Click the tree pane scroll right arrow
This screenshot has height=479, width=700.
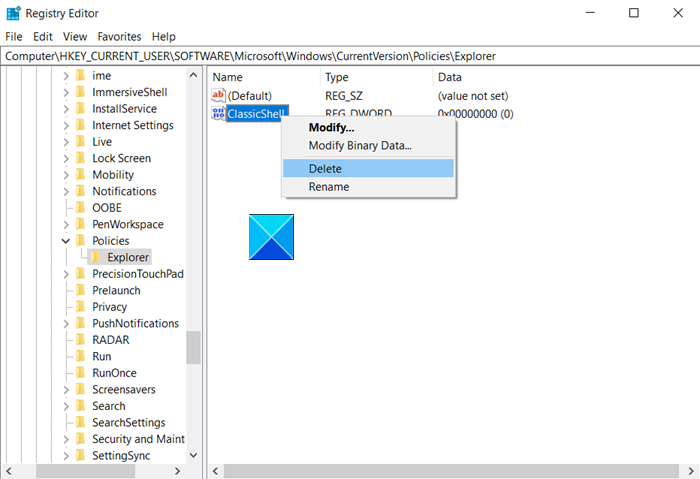[177, 471]
